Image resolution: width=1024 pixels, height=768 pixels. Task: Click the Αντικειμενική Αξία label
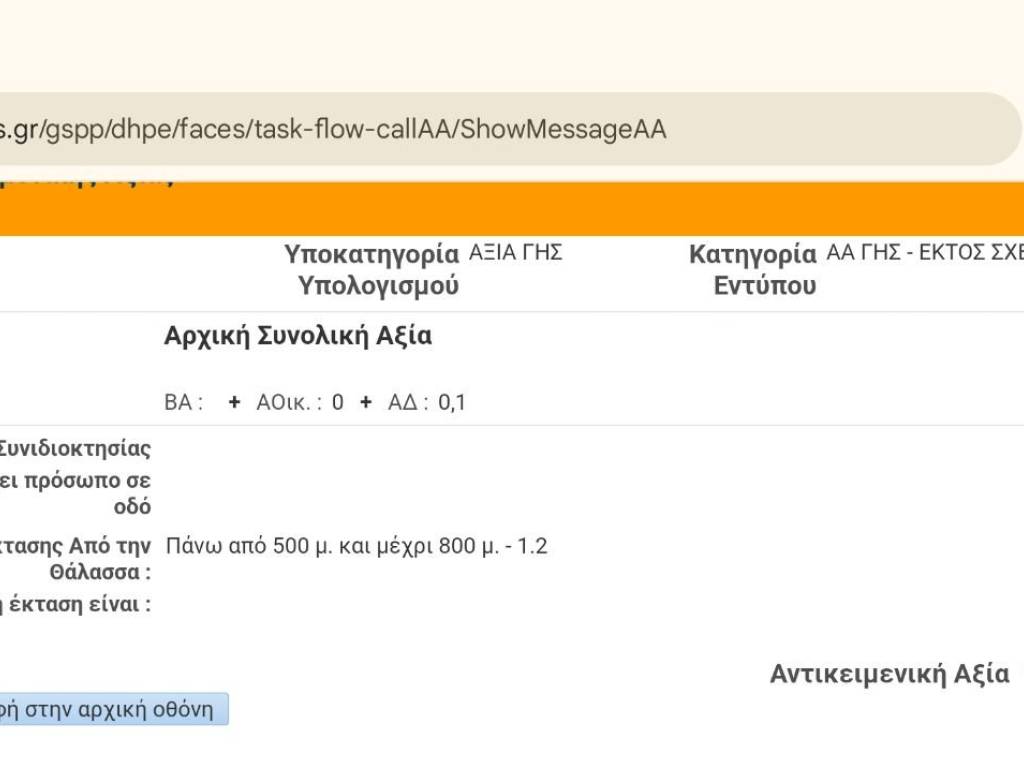click(x=889, y=674)
